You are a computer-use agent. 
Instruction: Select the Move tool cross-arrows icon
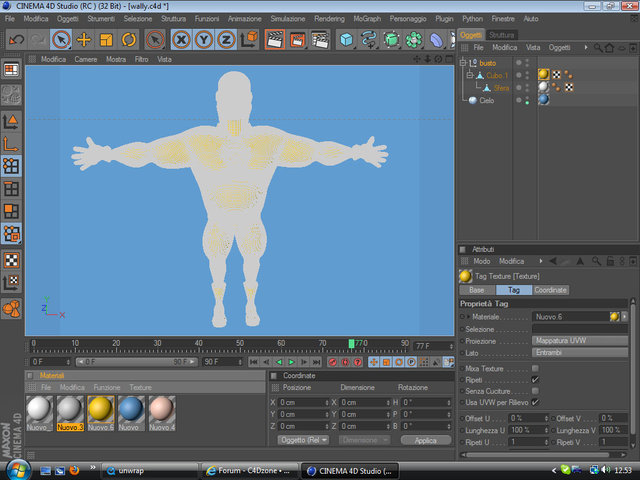click(84, 40)
